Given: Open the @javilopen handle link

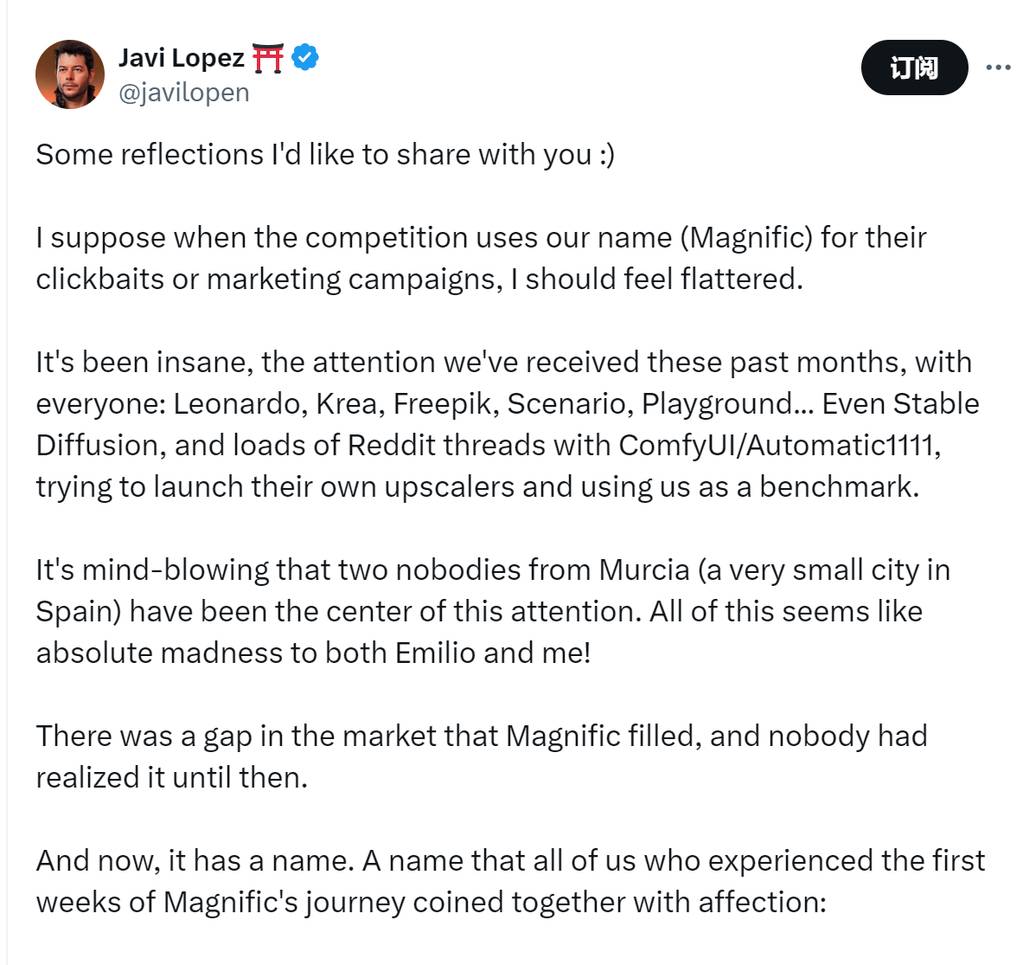Looking at the screenshot, I should 184,93.
